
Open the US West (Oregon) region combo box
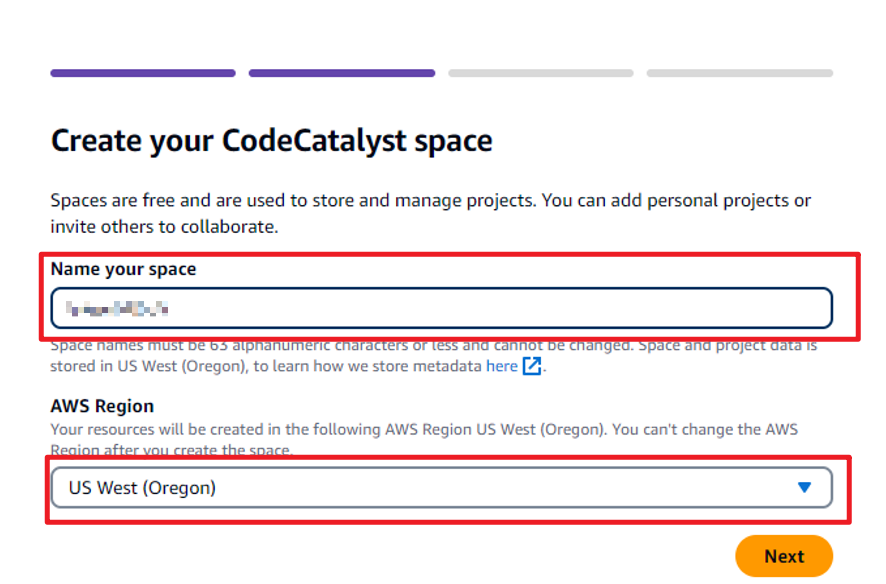pyautogui.click(x=440, y=488)
